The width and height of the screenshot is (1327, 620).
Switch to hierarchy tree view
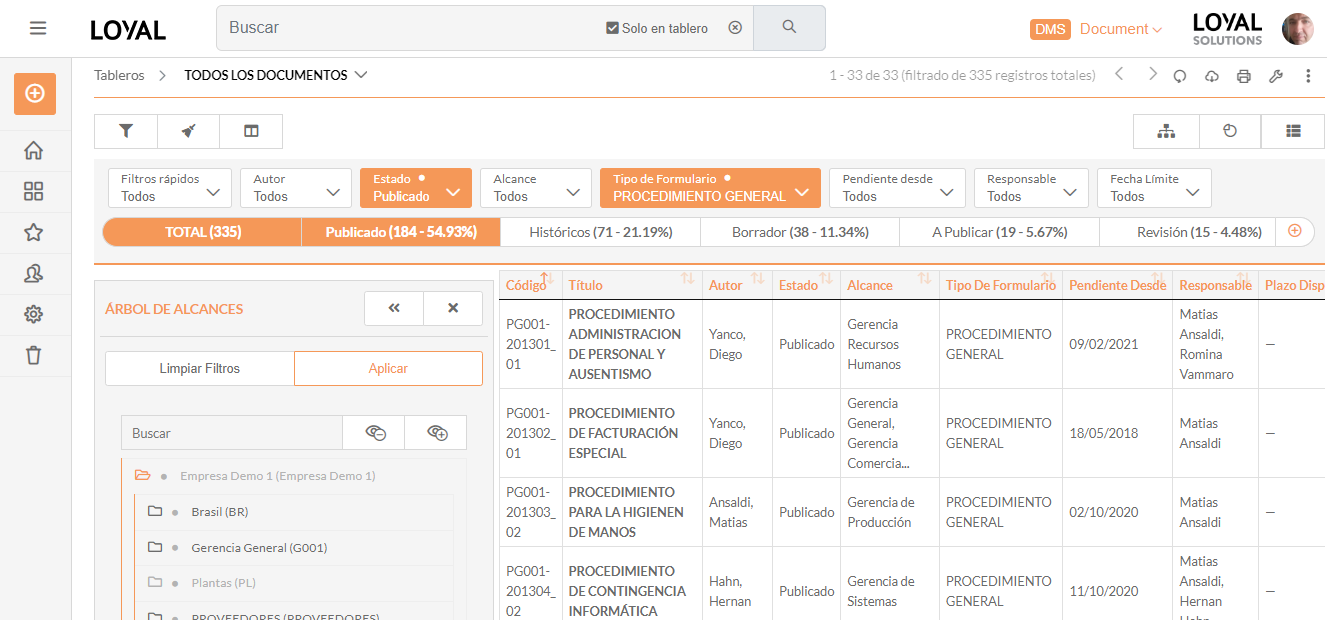pos(1166,131)
